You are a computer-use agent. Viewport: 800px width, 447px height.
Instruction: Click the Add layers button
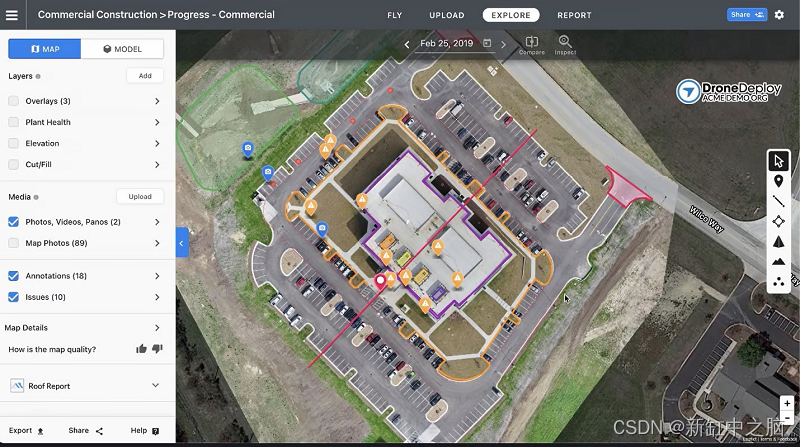tap(145, 76)
